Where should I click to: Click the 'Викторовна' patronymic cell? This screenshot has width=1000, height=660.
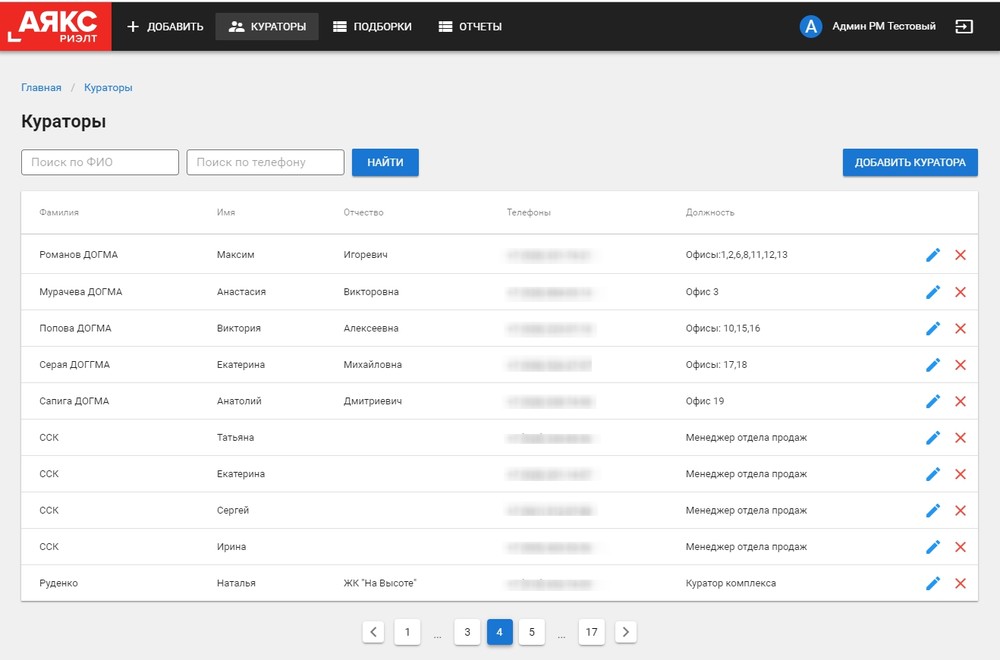click(371, 292)
